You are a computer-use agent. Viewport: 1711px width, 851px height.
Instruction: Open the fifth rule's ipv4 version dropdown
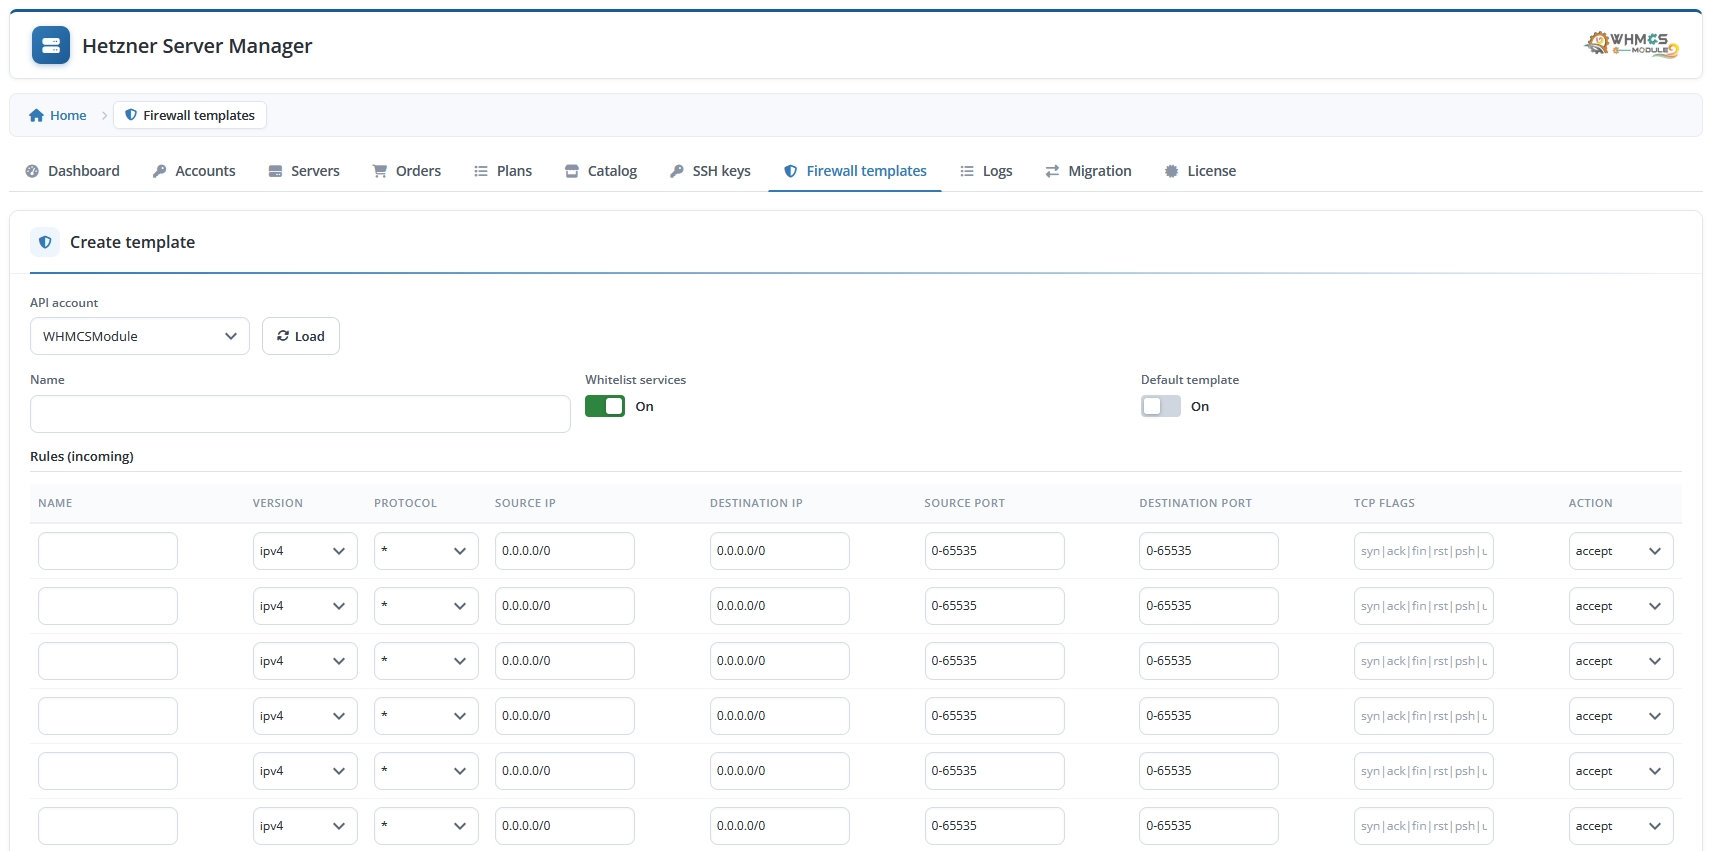pyautogui.click(x=305, y=771)
